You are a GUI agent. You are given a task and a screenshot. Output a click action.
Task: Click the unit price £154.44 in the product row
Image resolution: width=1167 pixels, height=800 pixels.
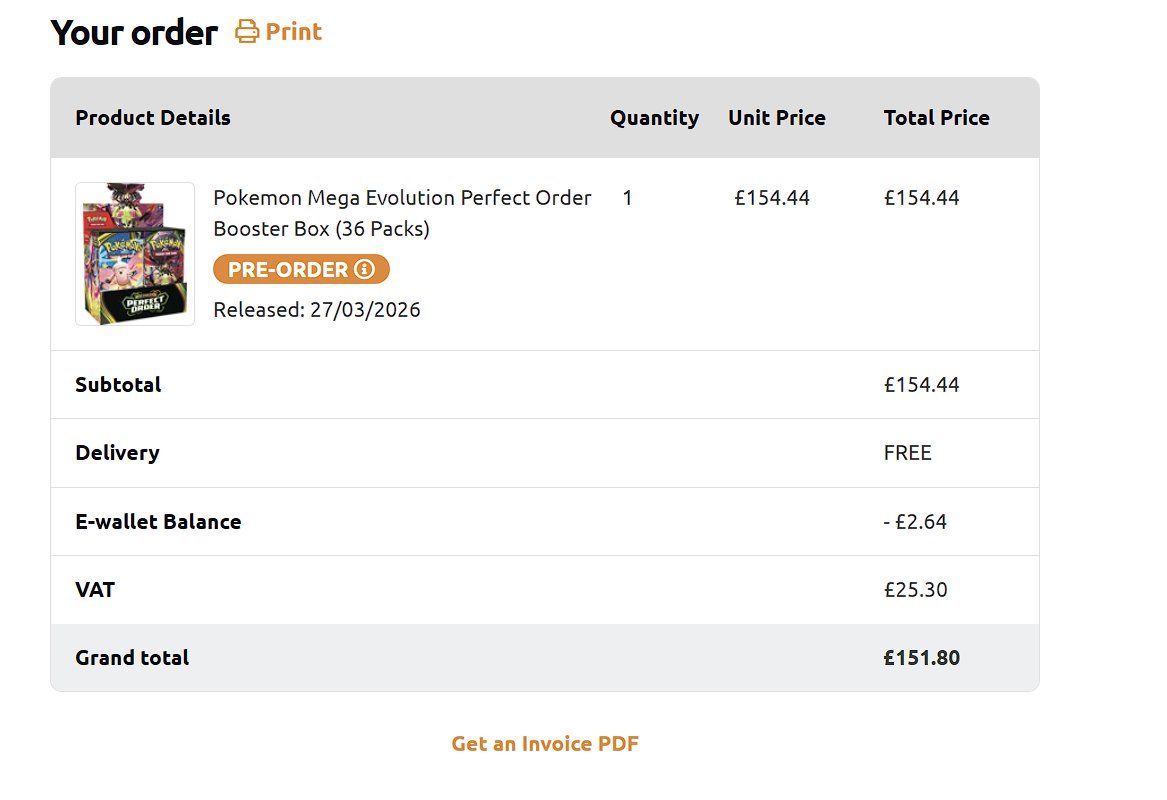point(772,198)
